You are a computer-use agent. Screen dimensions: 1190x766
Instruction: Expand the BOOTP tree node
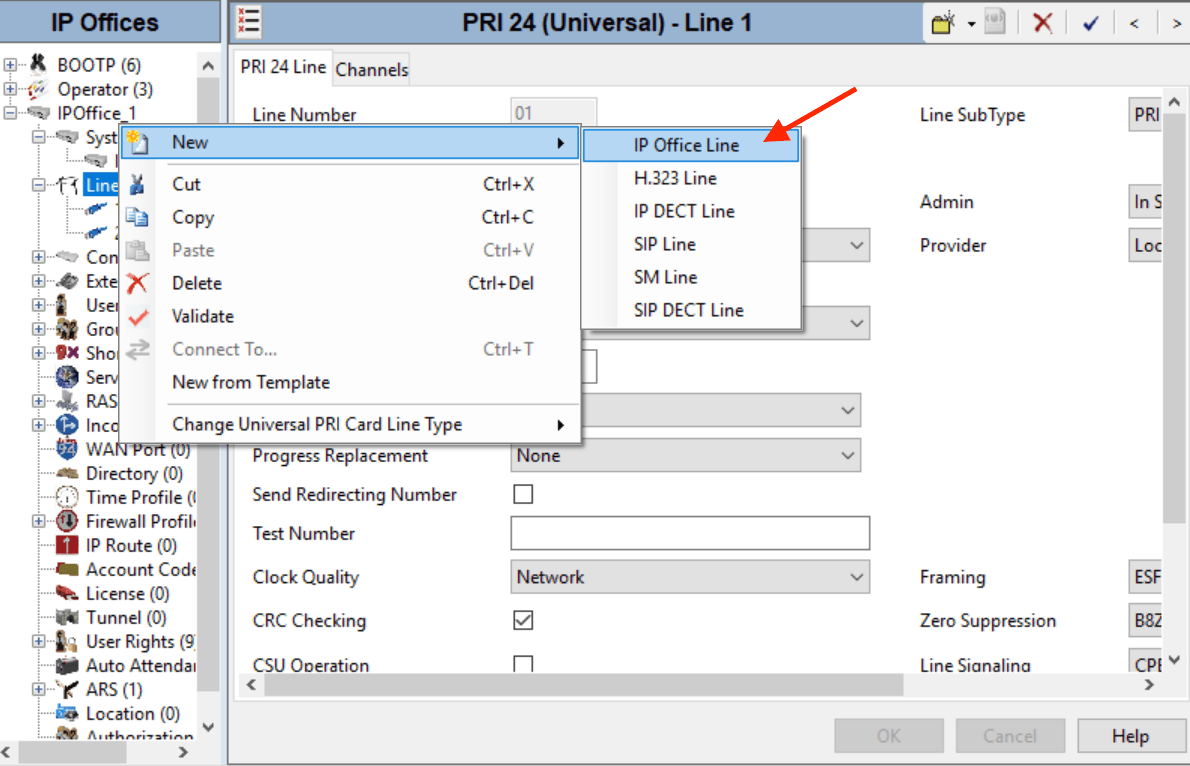10,65
